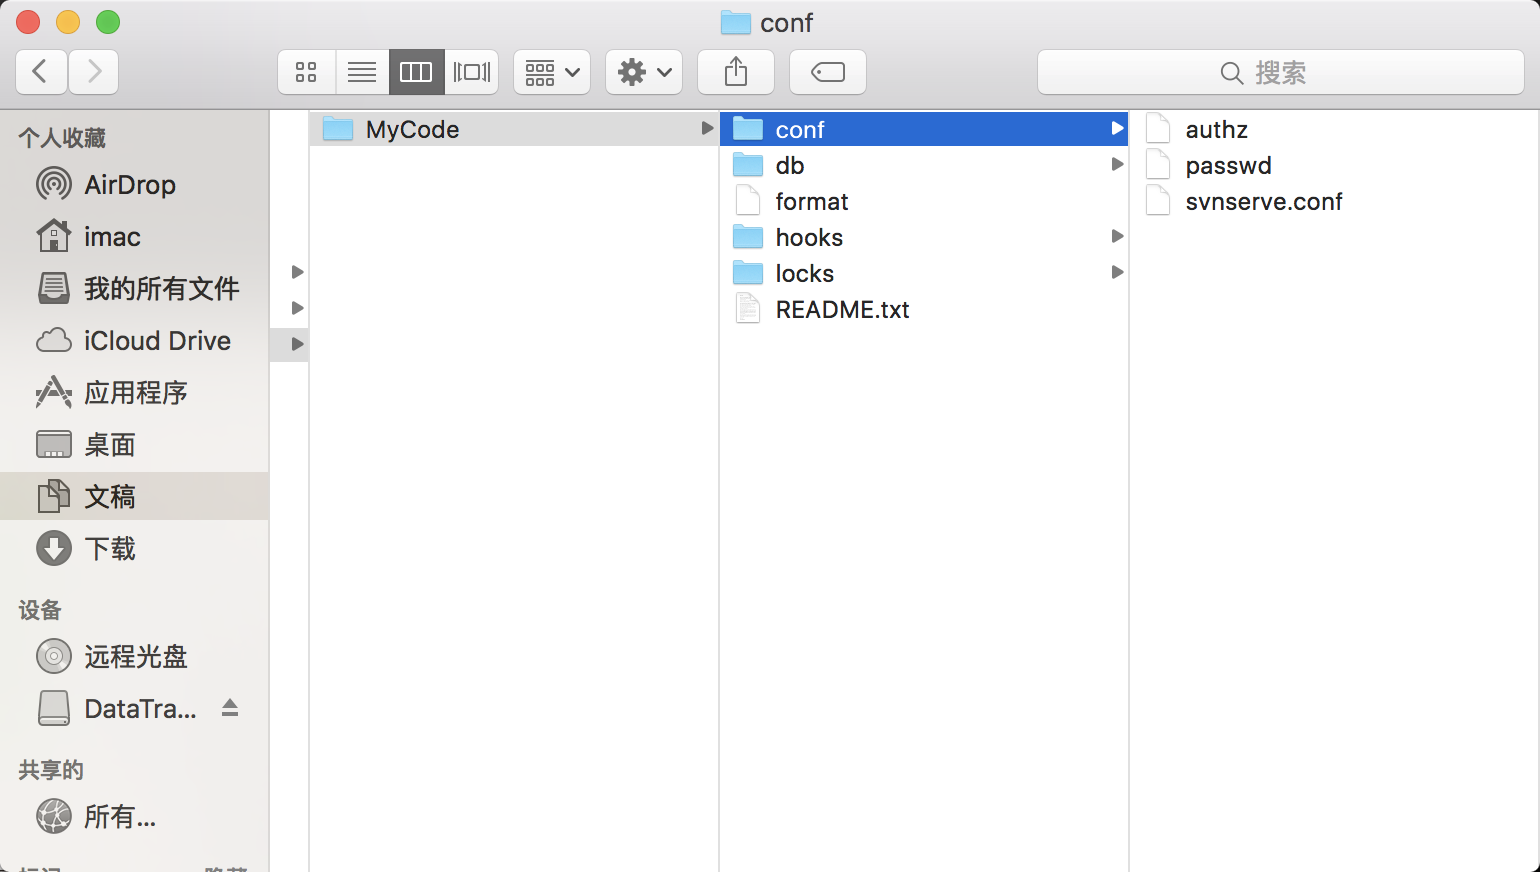Image resolution: width=1540 pixels, height=872 pixels.
Task: Select 文稿 in the sidebar
Action: click(x=134, y=496)
